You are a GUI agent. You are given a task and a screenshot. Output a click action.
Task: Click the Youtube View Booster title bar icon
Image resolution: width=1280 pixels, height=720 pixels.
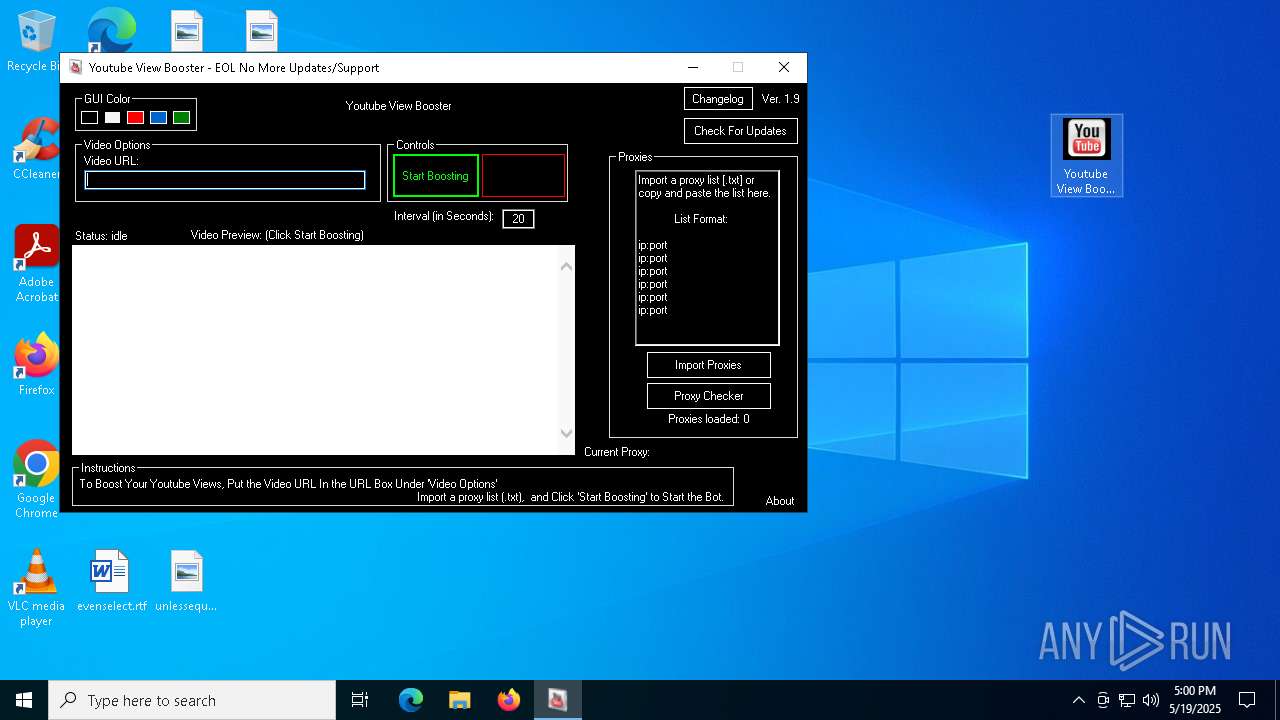coord(76,68)
